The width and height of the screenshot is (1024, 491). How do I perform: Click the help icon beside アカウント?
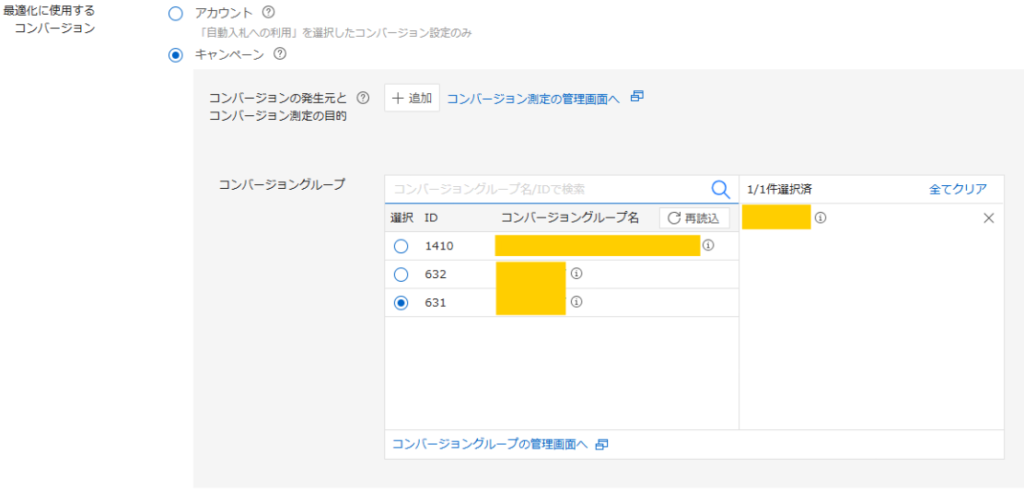268,13
